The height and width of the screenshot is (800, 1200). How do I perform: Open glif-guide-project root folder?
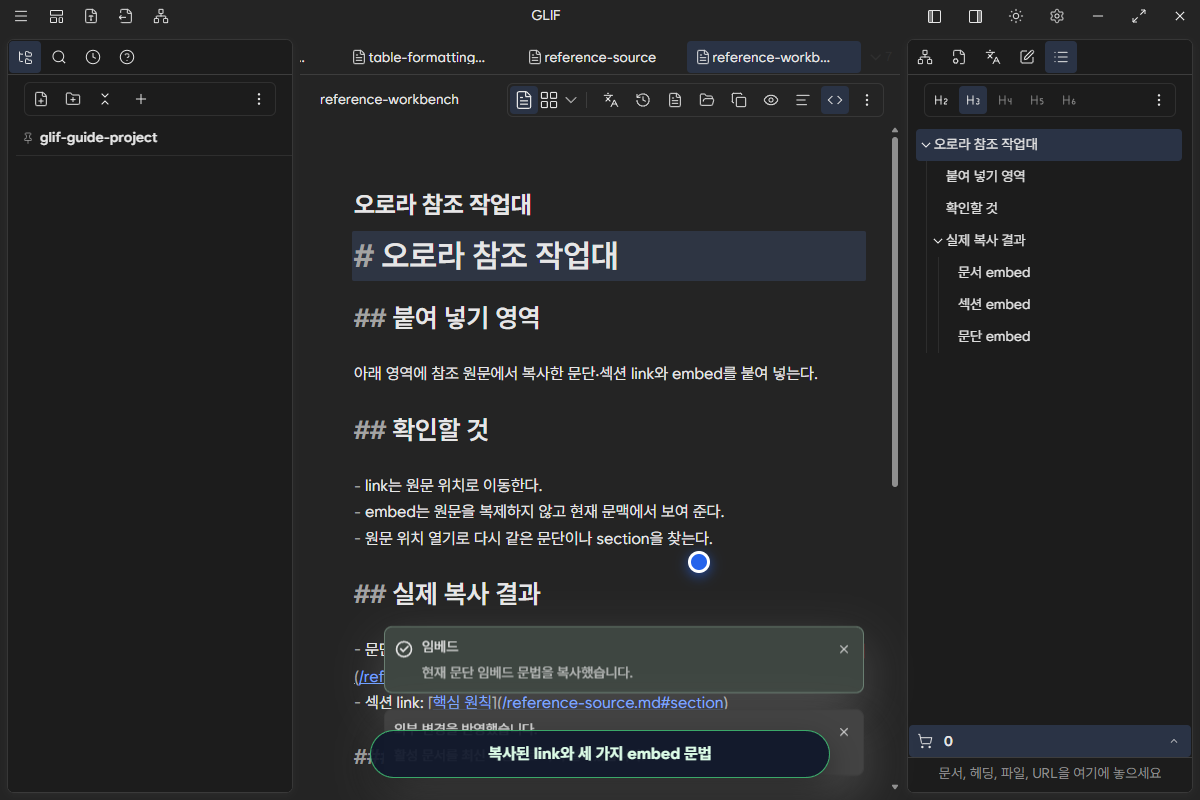pyautogui.click(x=98, y=138)
